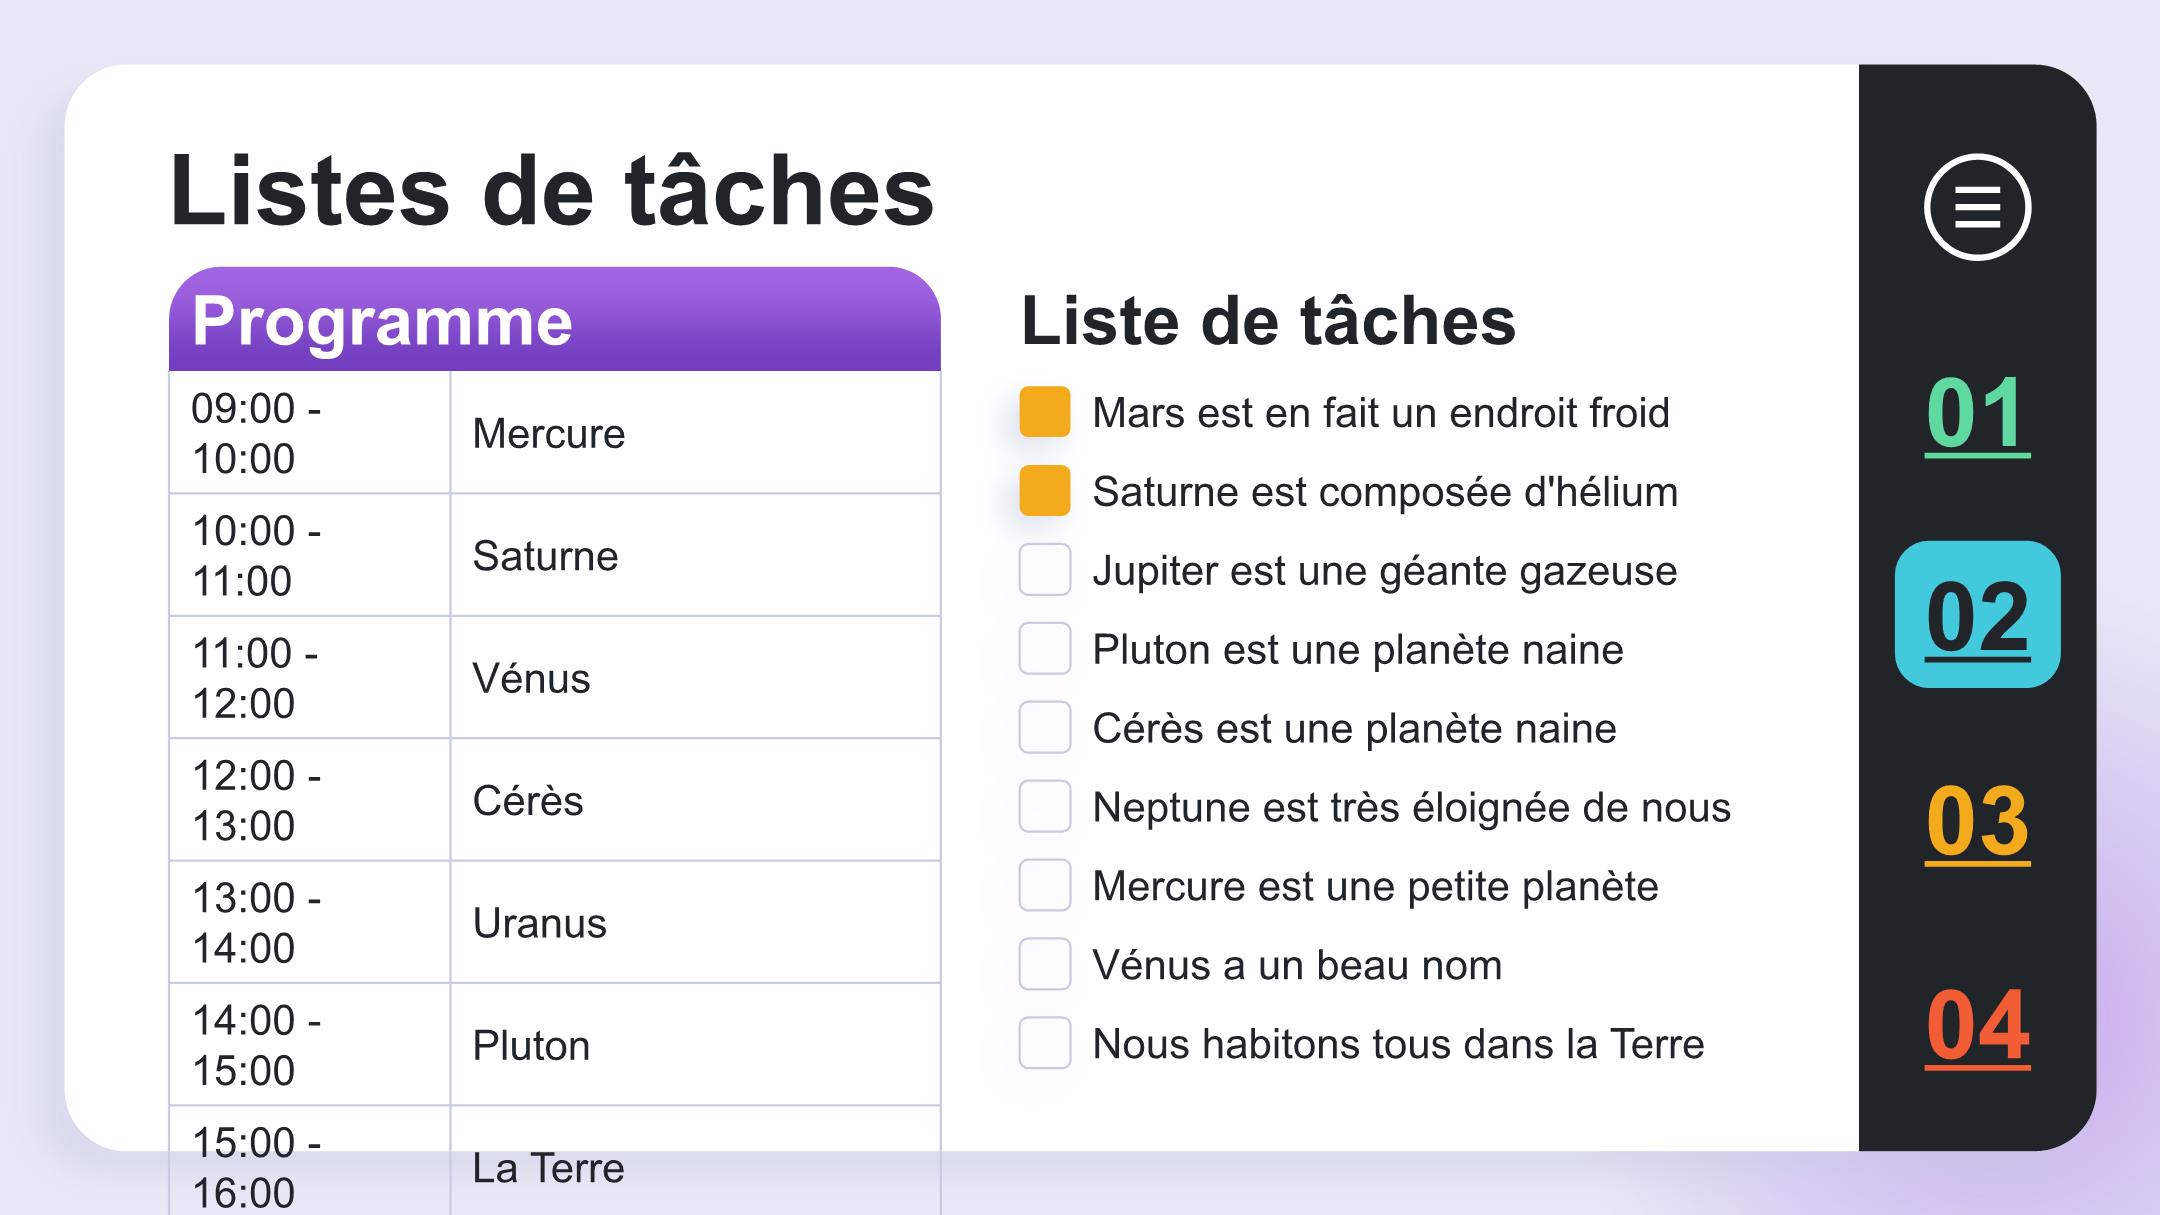Open section 04 in sidebar

click(1977, 1025)
